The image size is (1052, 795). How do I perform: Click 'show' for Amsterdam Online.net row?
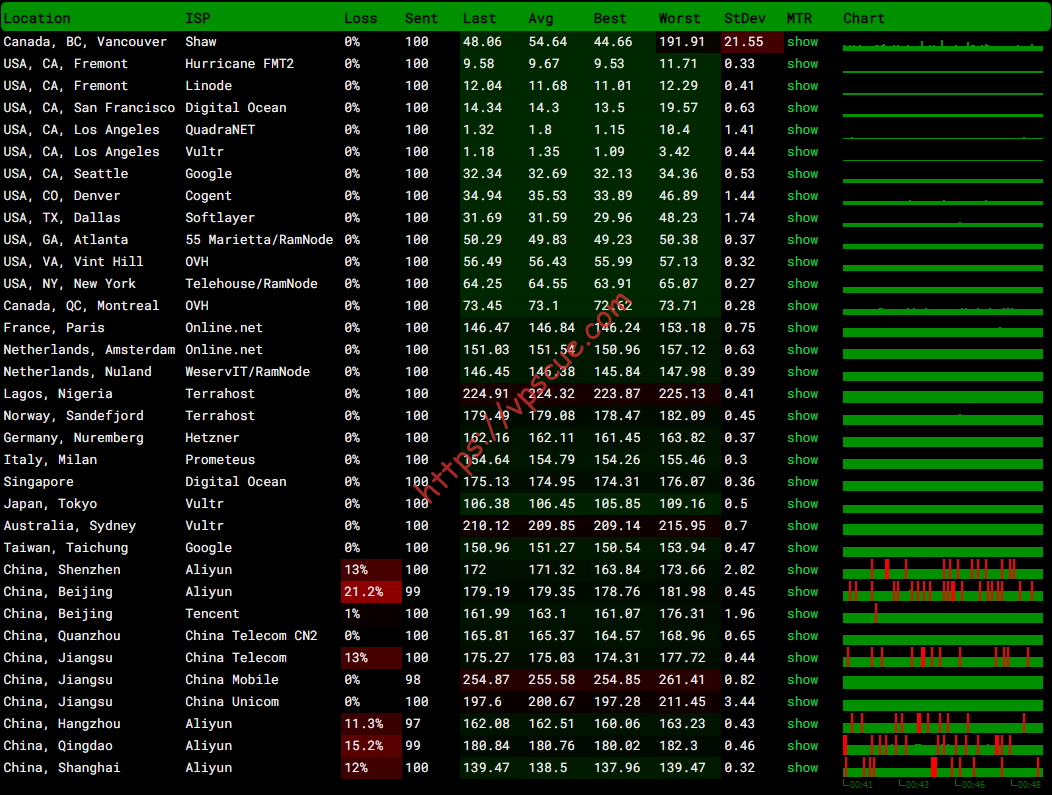tap(802, 350)
